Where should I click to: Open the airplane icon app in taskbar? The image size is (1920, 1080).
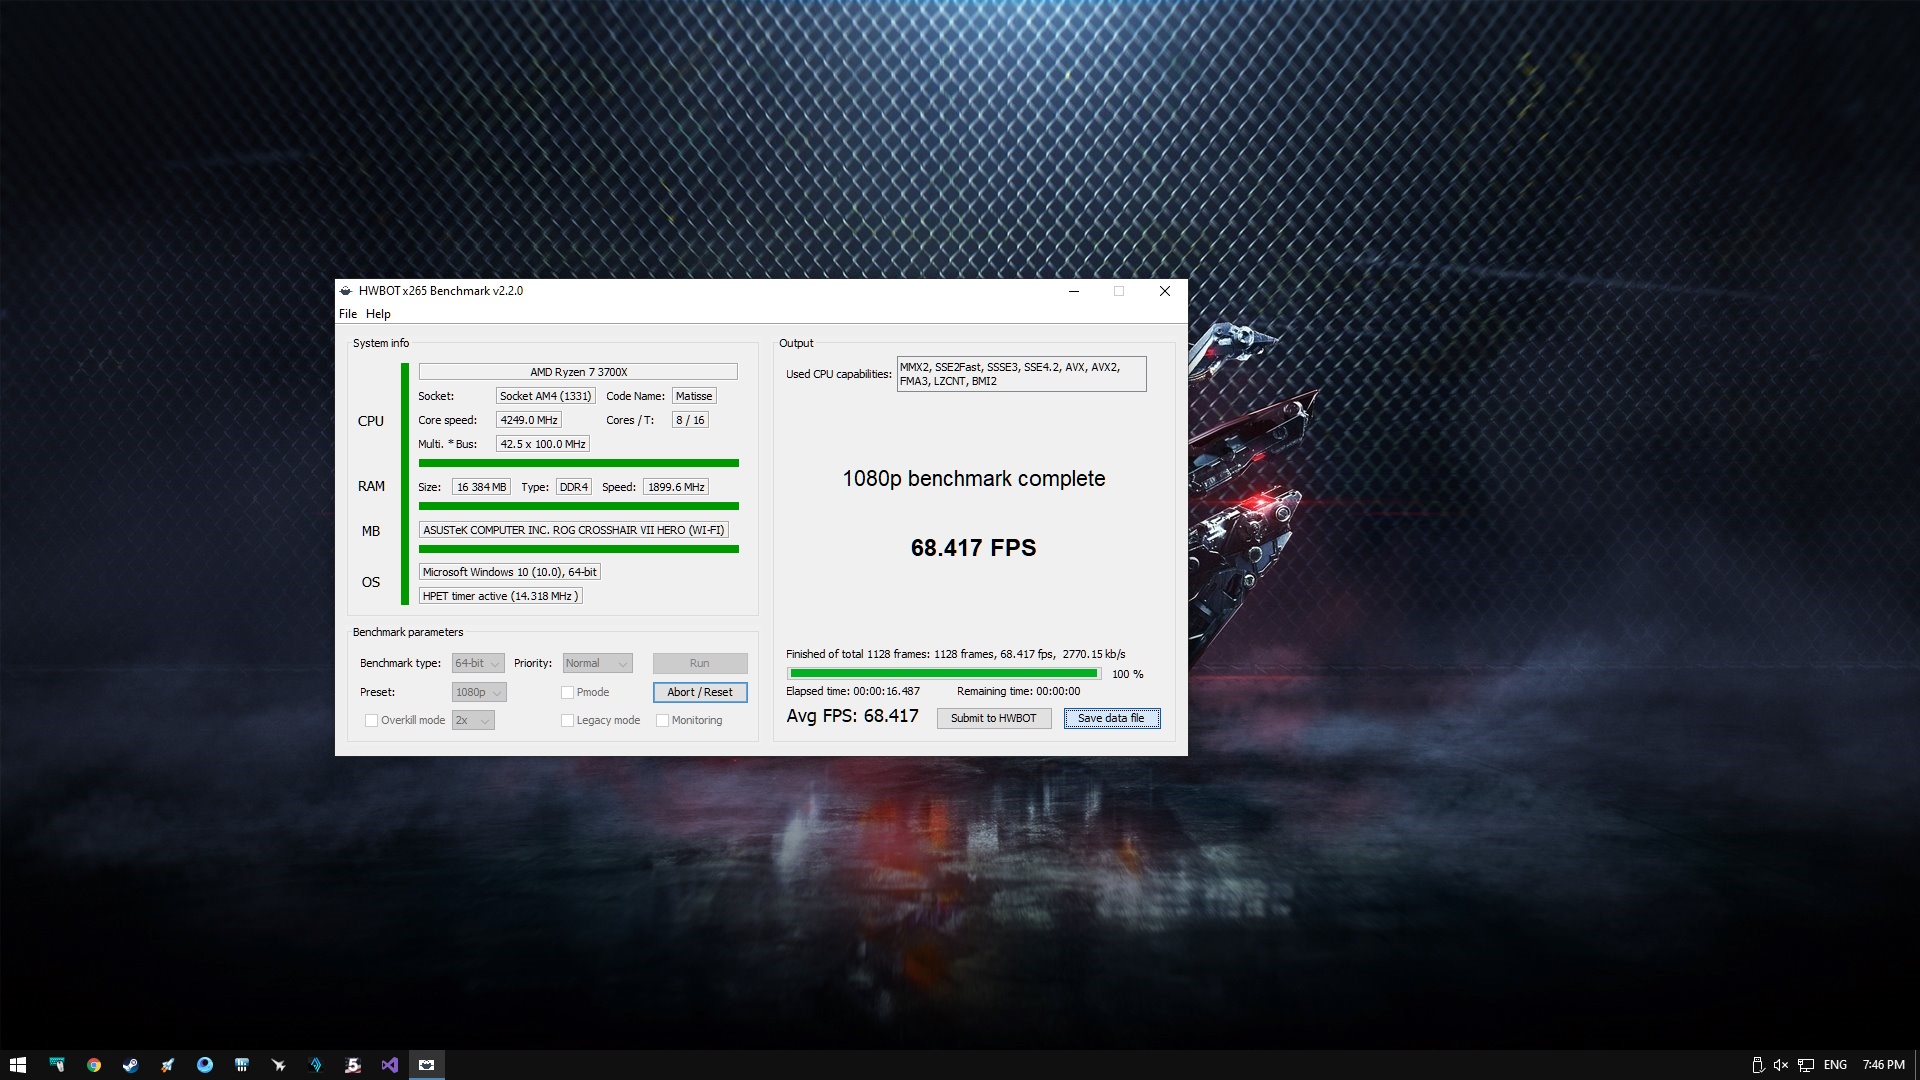click(279, 1065)
